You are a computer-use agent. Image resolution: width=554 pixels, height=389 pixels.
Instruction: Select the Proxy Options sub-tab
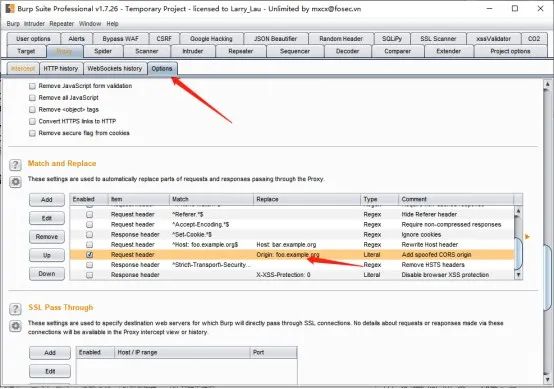tap(162, 69)
